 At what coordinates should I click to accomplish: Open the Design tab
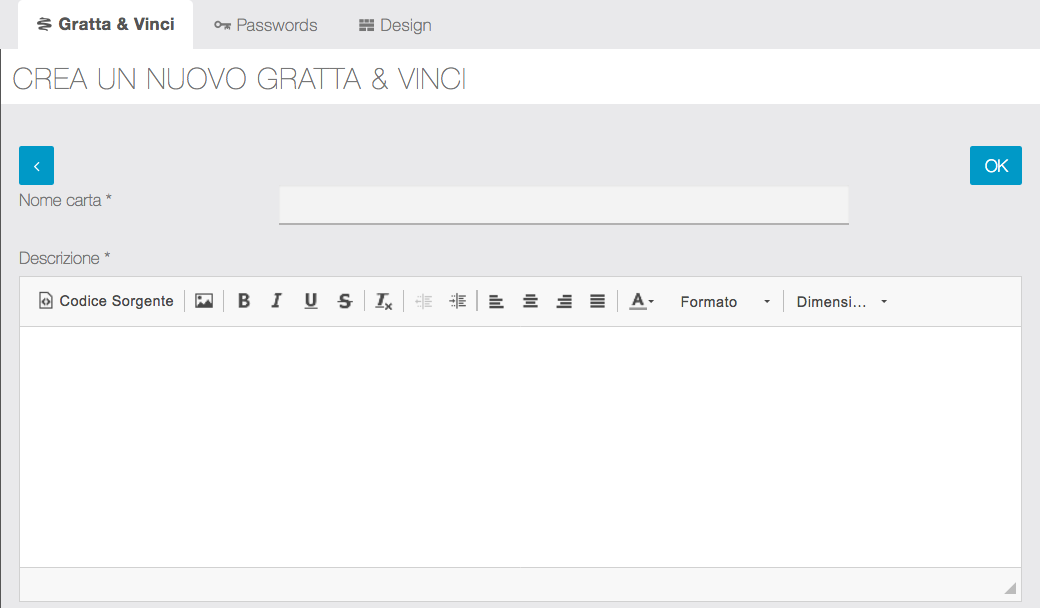click(x=395, y=25)
